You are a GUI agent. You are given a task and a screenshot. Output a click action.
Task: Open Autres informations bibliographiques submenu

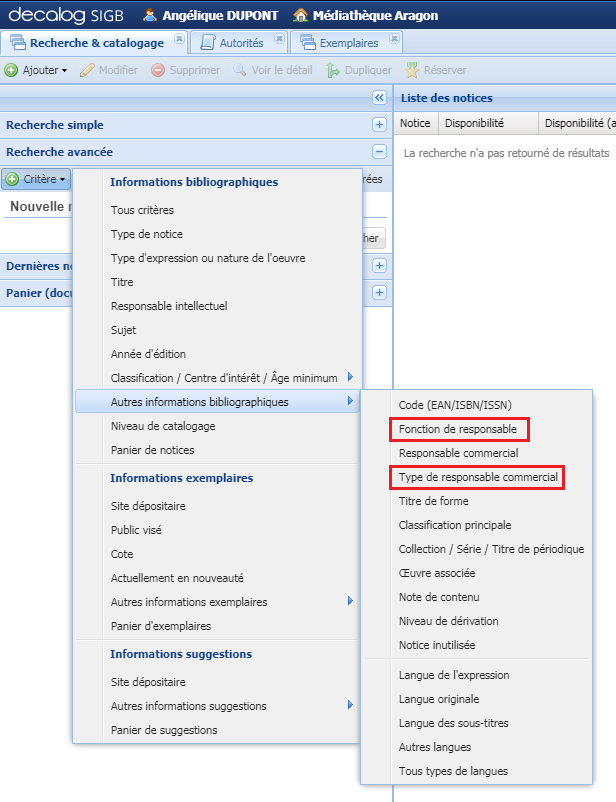tap(217, 402)
